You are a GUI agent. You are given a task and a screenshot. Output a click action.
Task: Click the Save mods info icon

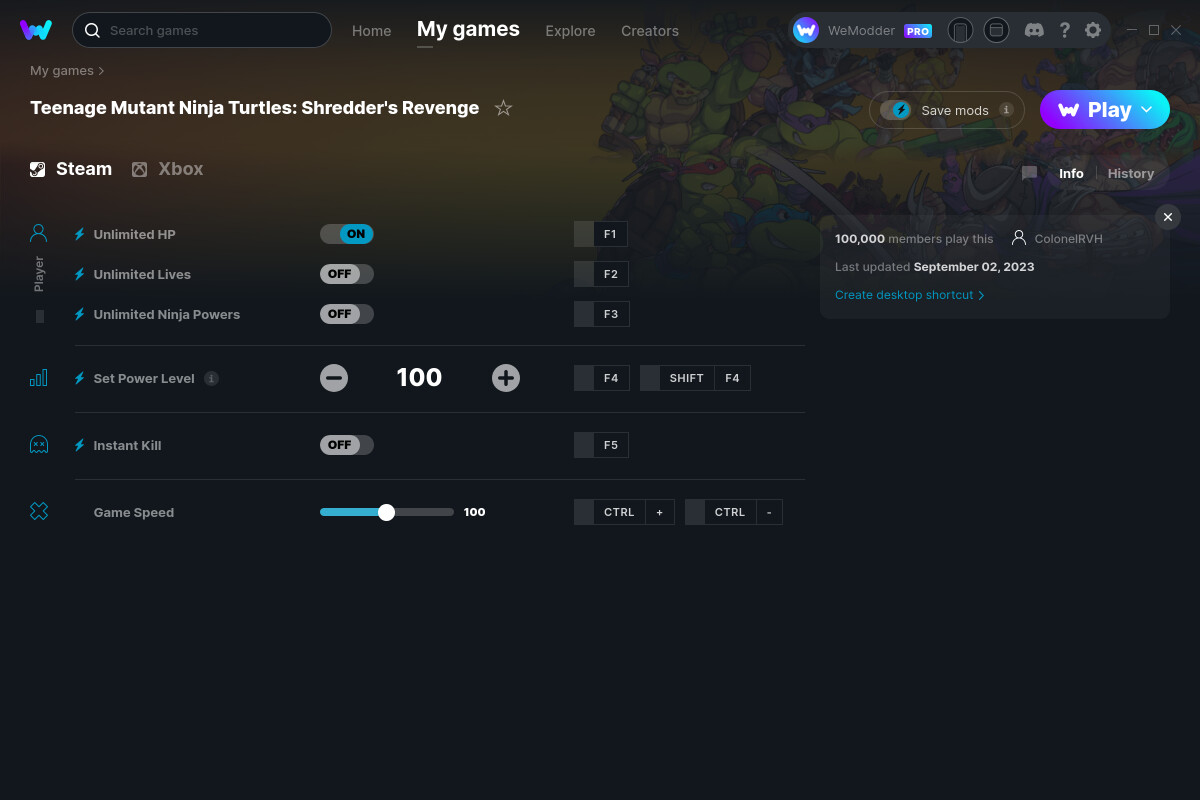[x=1006, y=110]
